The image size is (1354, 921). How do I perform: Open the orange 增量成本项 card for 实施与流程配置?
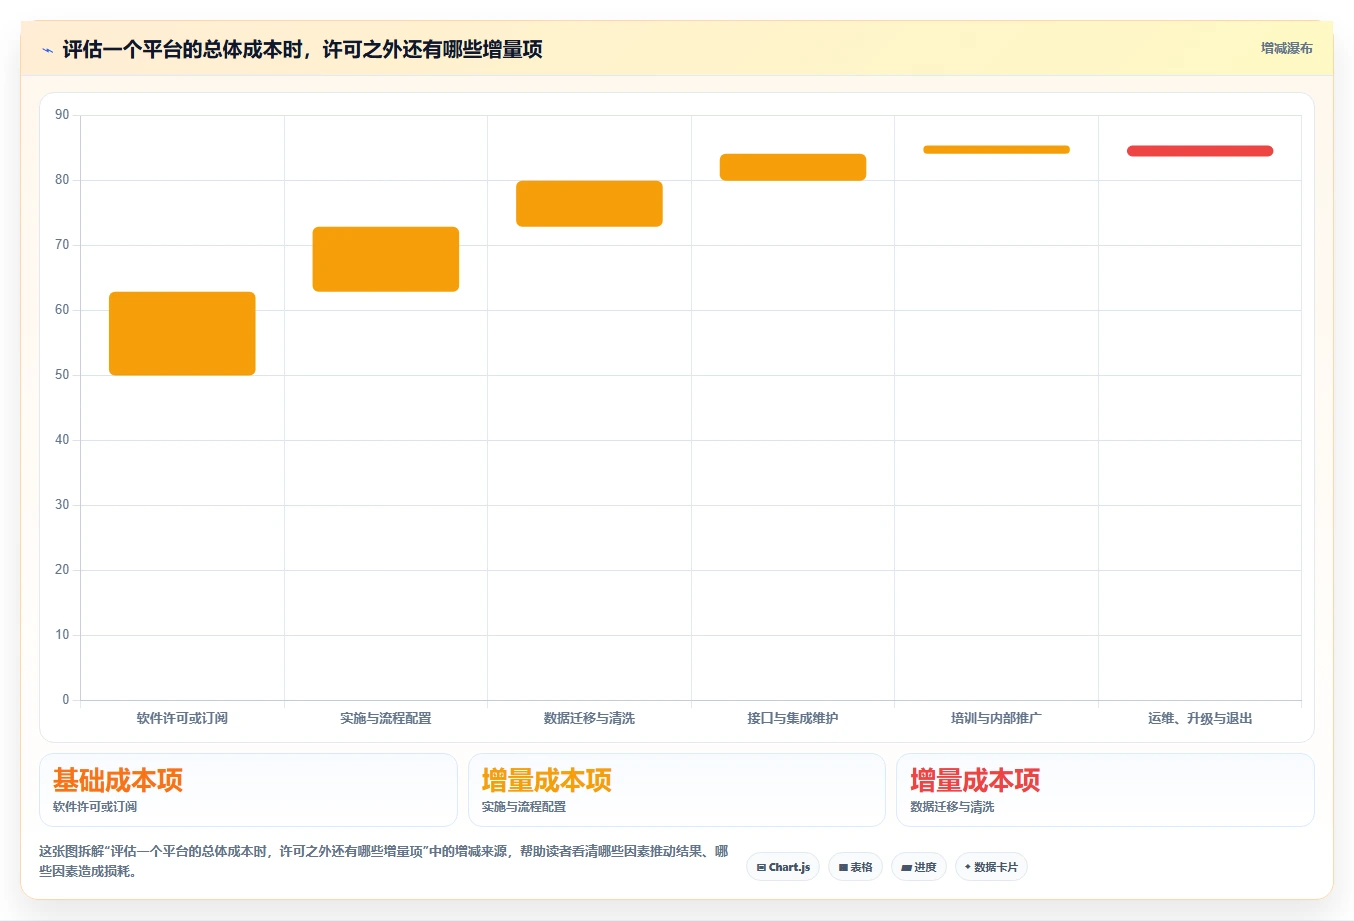pyautogui.click(x=677, y=790)
